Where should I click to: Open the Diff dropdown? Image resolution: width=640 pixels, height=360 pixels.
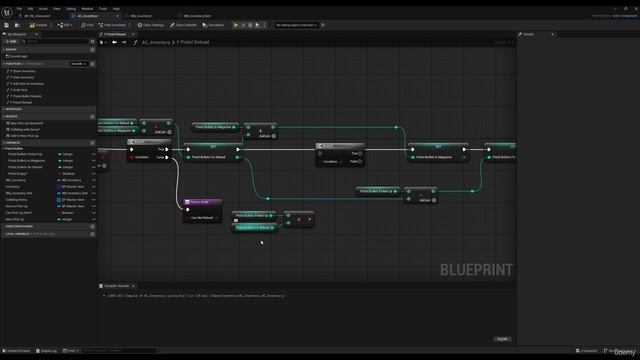64,25
